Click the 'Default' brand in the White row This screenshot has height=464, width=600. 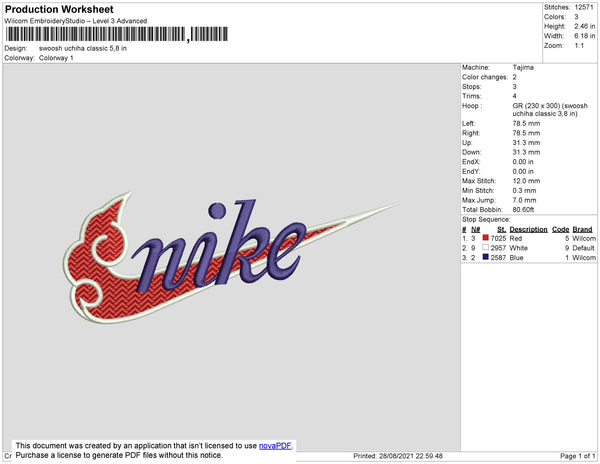pyautogui.click(x=583, y=248)
